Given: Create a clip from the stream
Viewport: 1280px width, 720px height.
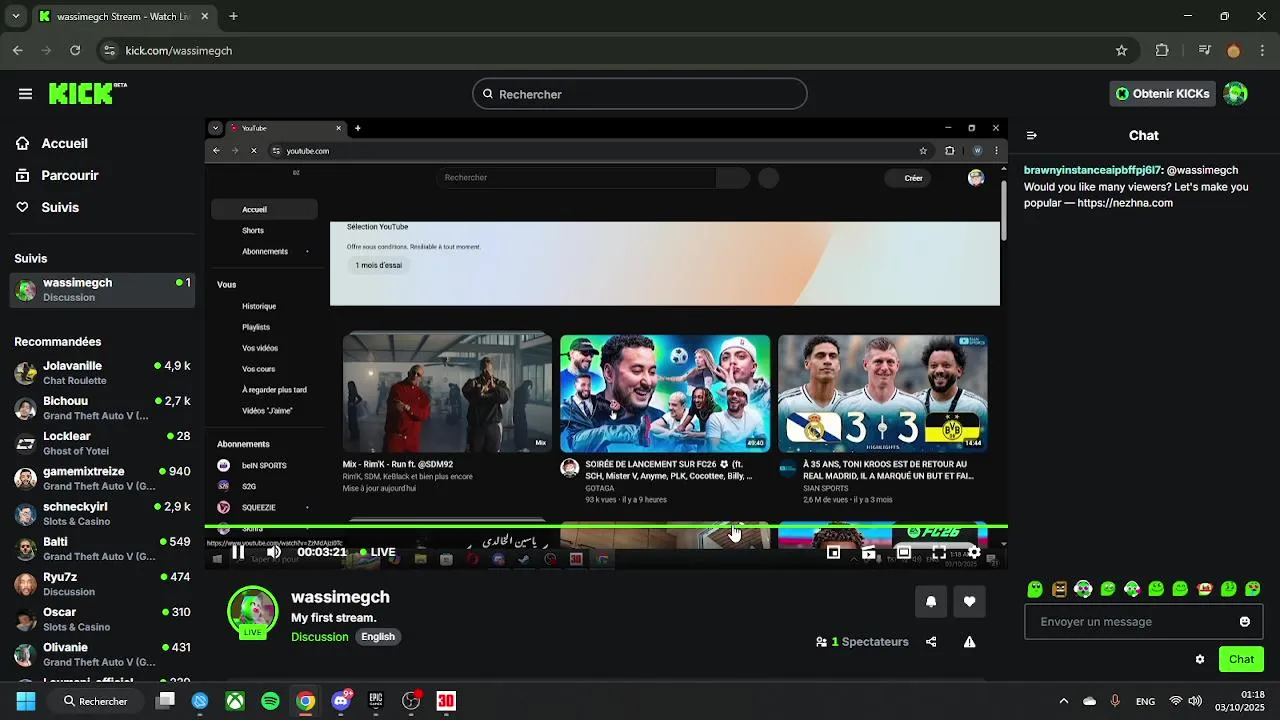Looking at the screenshot, I should 868,552.
